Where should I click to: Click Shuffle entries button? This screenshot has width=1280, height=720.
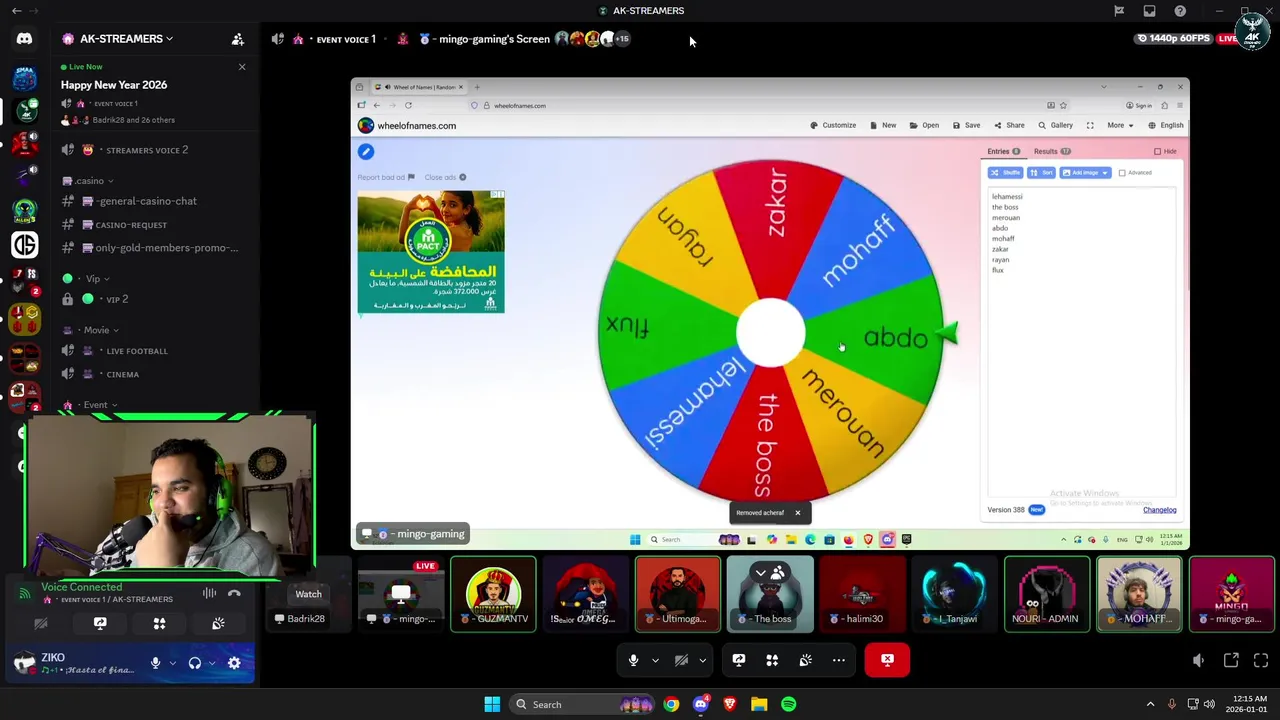[1006, 173]
